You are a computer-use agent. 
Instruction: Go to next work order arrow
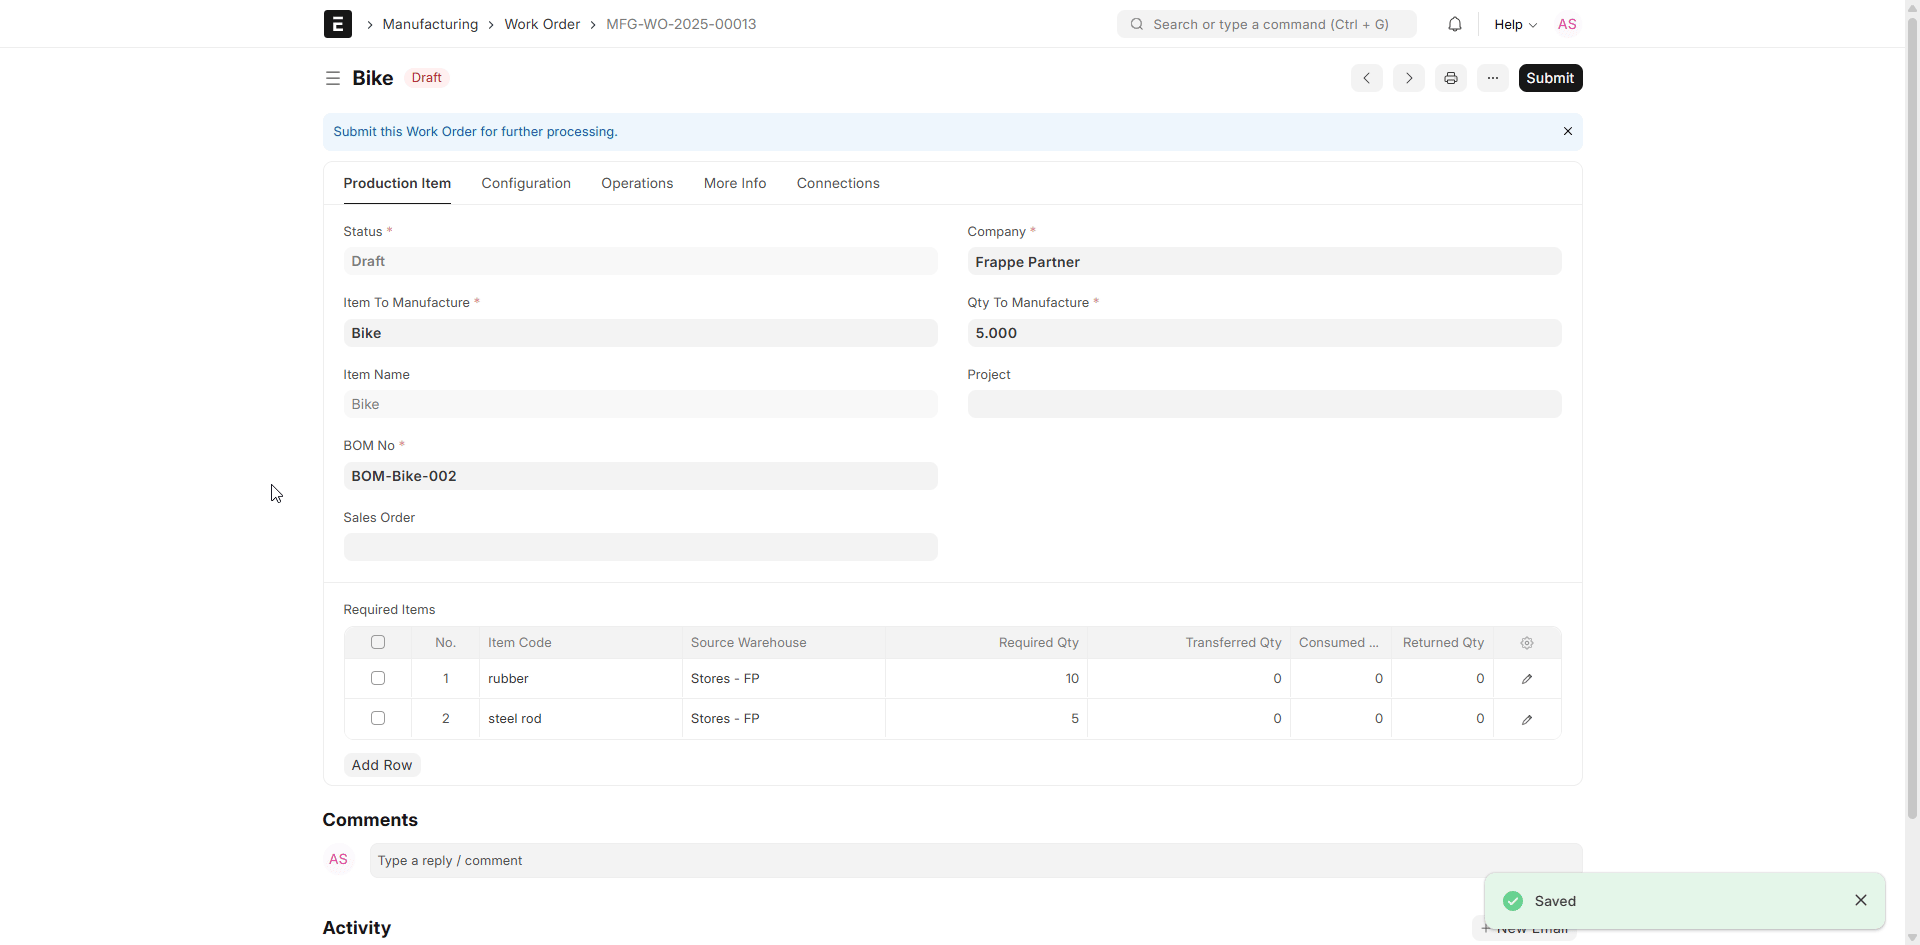pyautogui.click(x=1408, y=78)
